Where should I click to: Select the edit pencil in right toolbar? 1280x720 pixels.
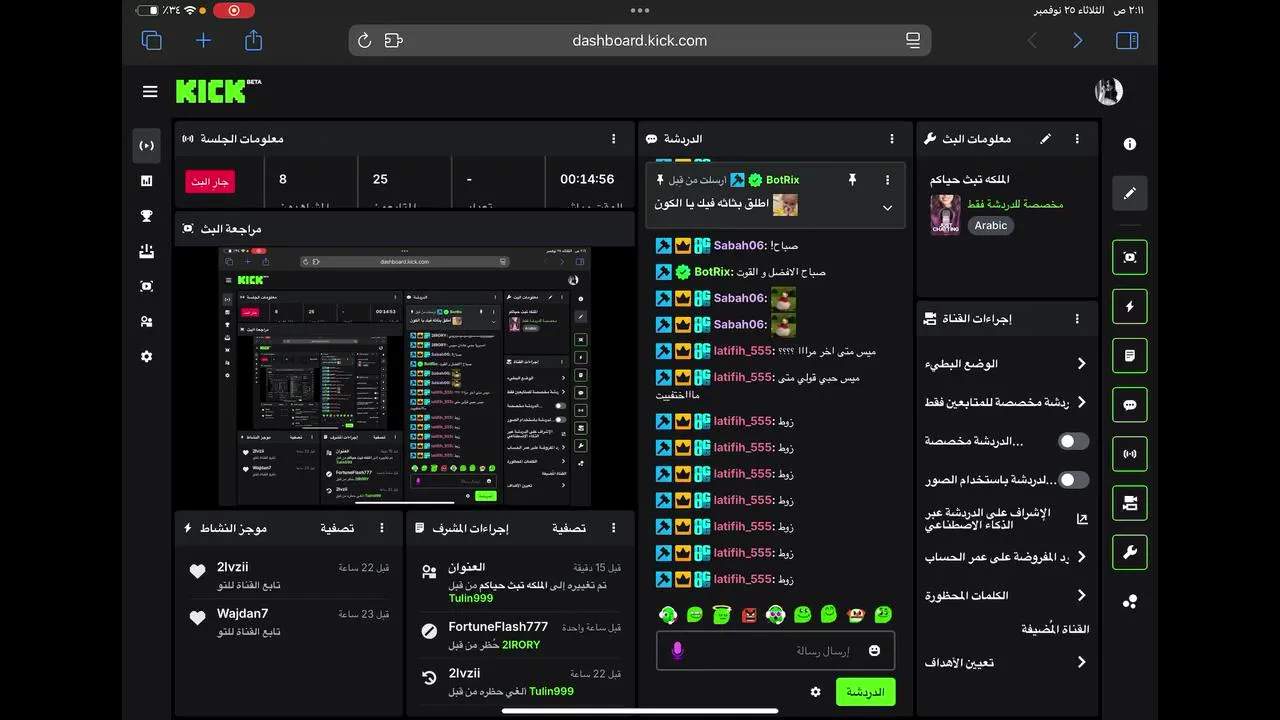coord(1130,193)
